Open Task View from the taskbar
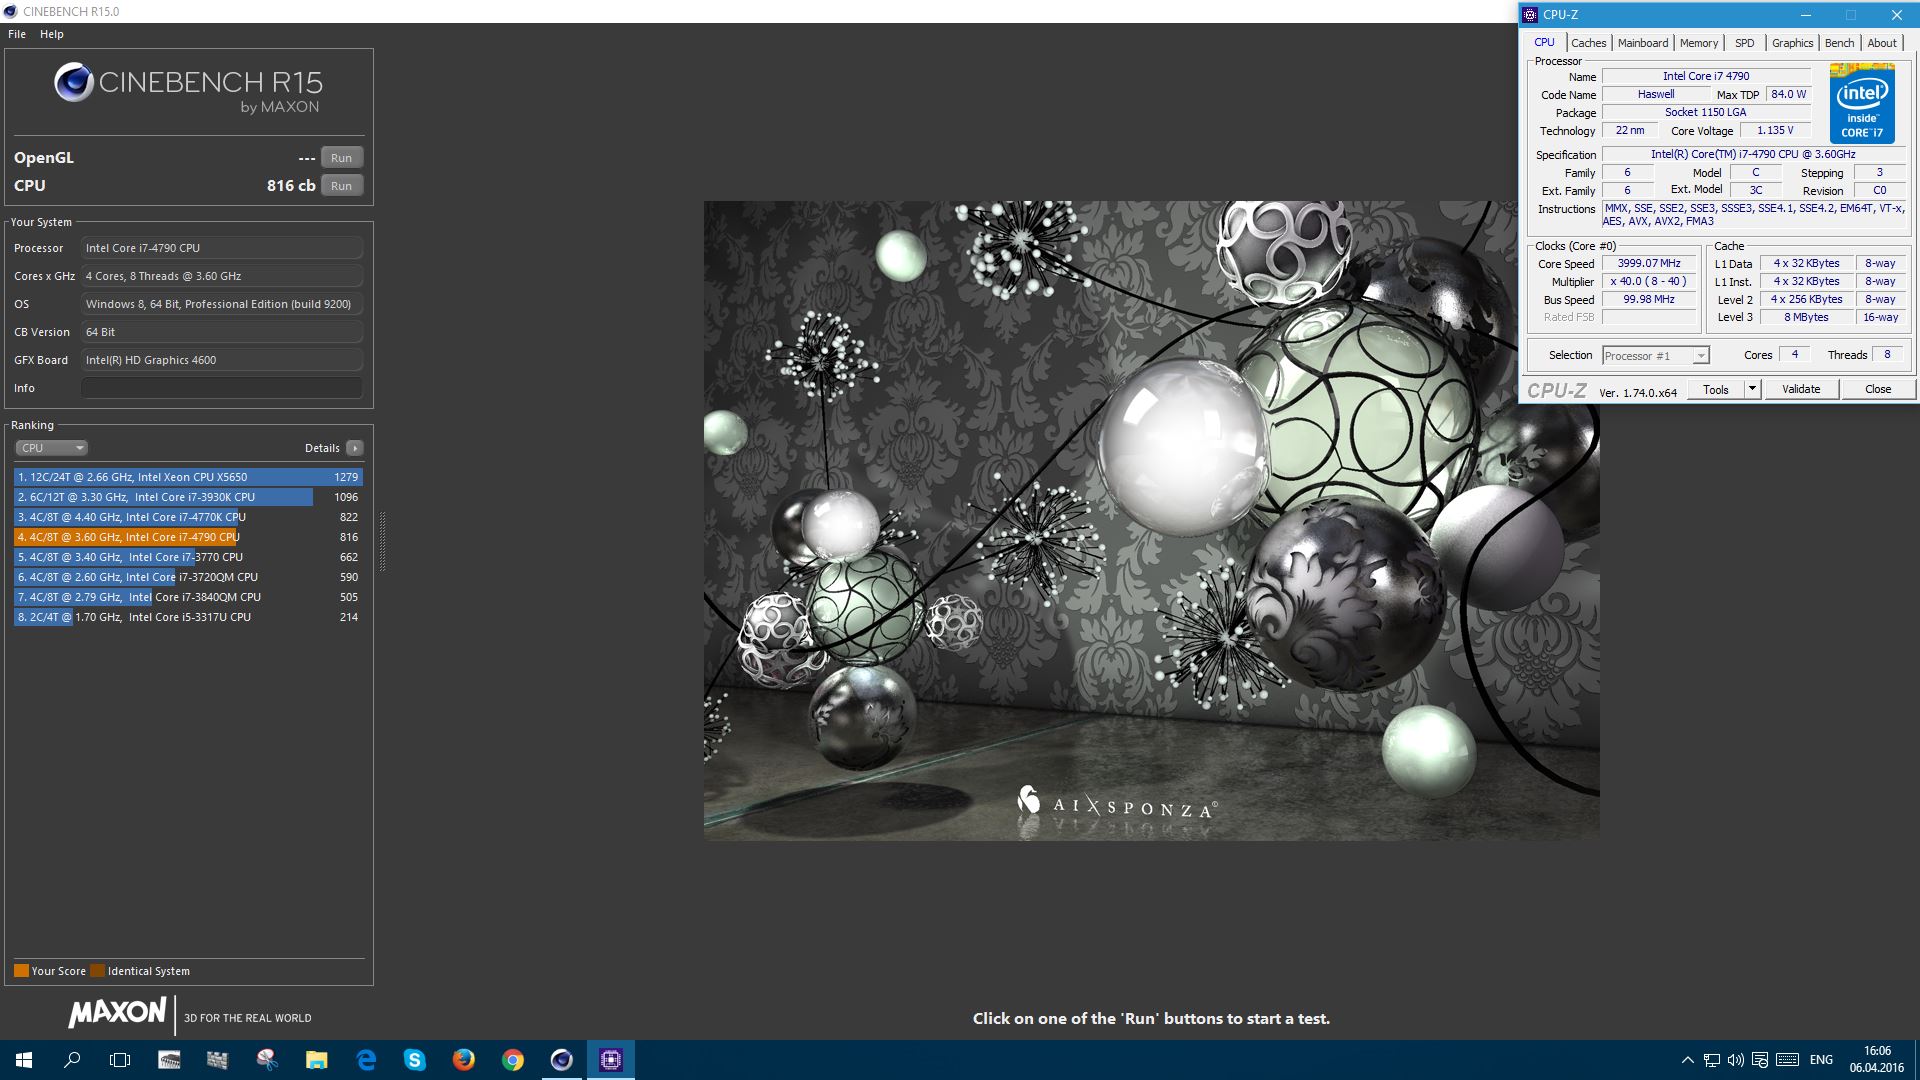1920x1080 pixels. coord(120,1060)
